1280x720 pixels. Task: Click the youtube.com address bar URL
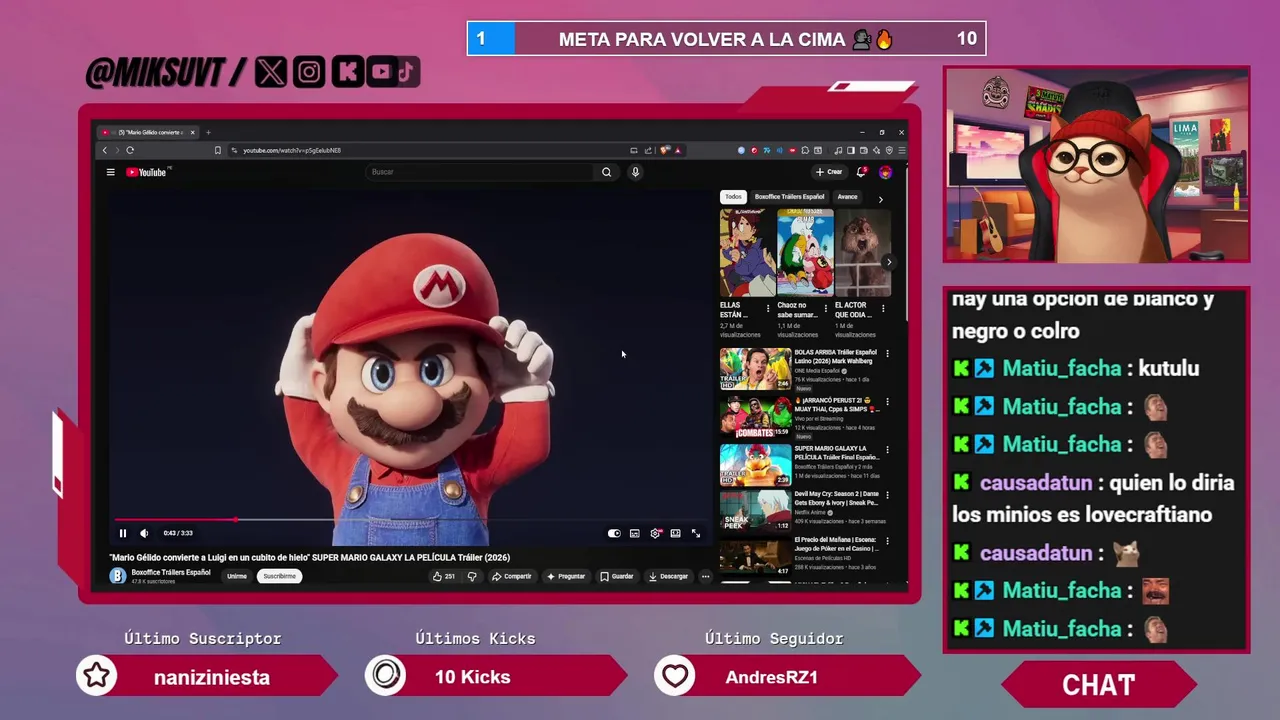(x=292, y=150)
